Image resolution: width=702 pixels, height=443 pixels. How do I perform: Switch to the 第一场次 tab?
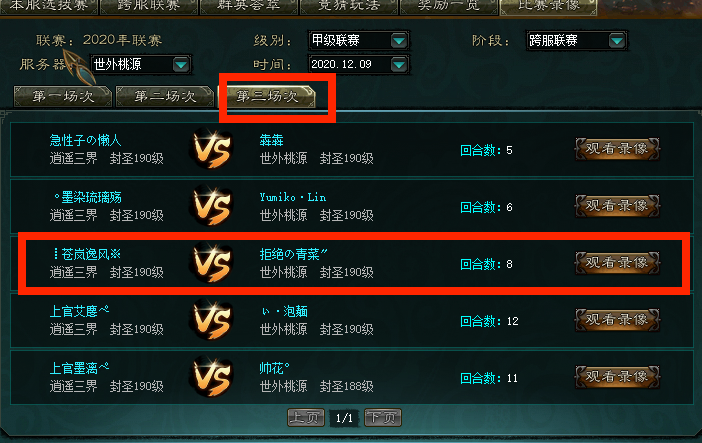click(63, 96)
